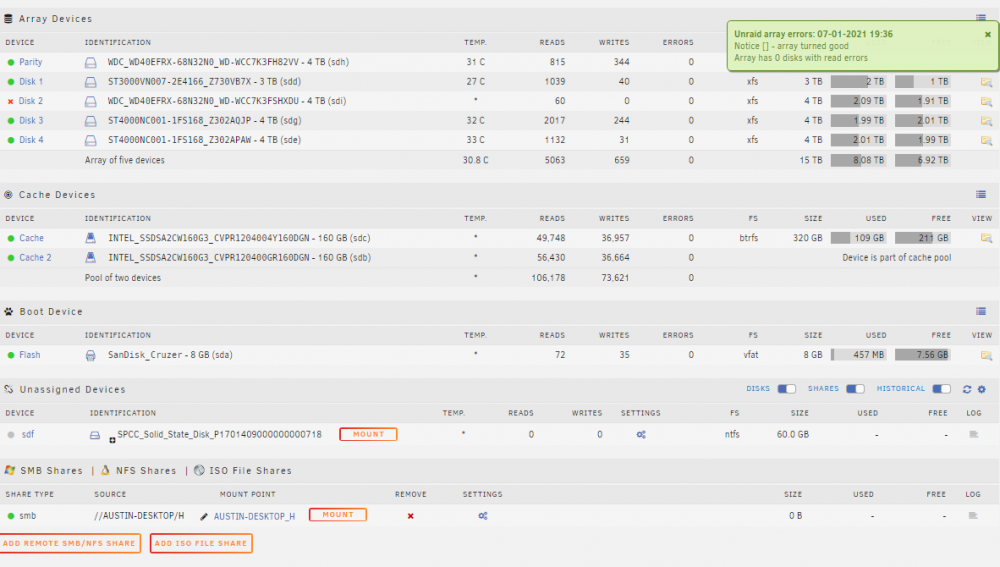The width and height of the screenshot is (1000, 567).
Task: Open the Parity device link
Action: 30,62
